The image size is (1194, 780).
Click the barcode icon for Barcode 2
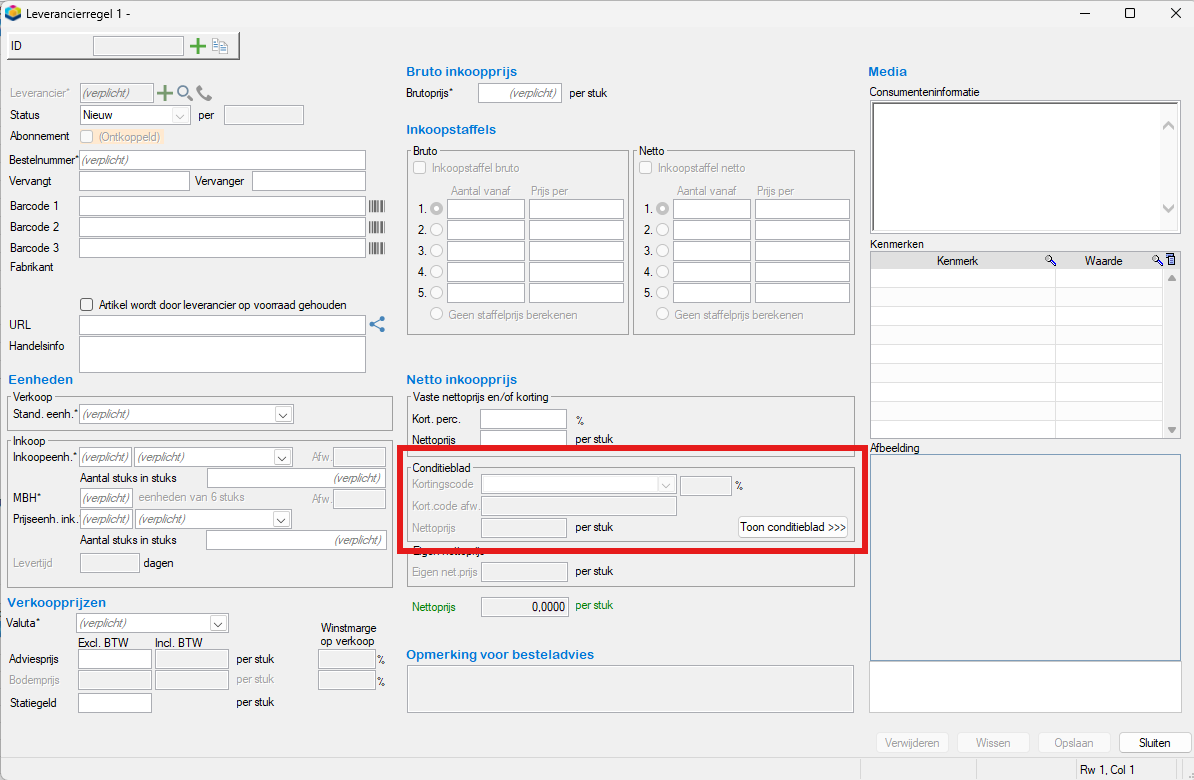377,227
